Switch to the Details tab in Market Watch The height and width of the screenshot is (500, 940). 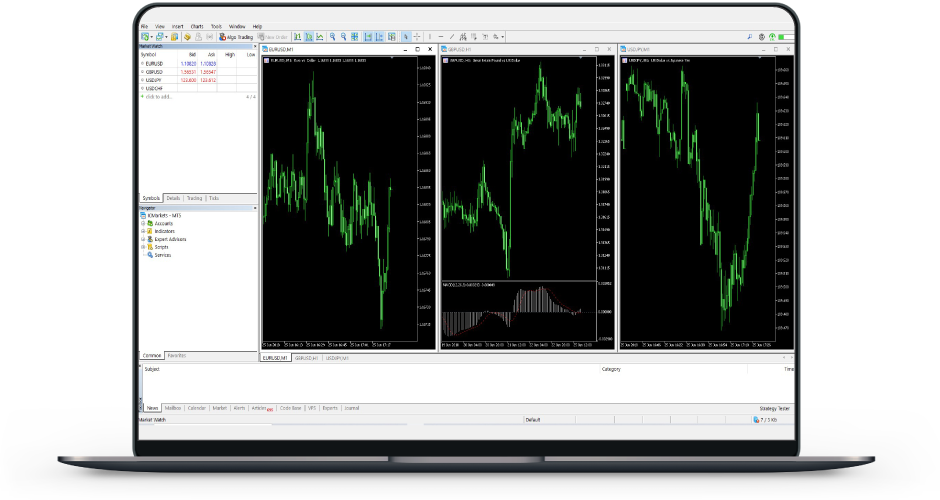(x=173, y=198)
